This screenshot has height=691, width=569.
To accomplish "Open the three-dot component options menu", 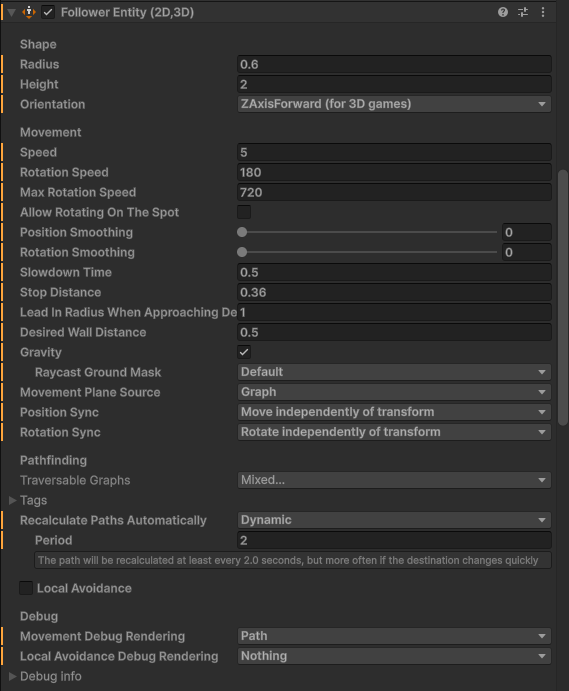I will pos(543,12).
